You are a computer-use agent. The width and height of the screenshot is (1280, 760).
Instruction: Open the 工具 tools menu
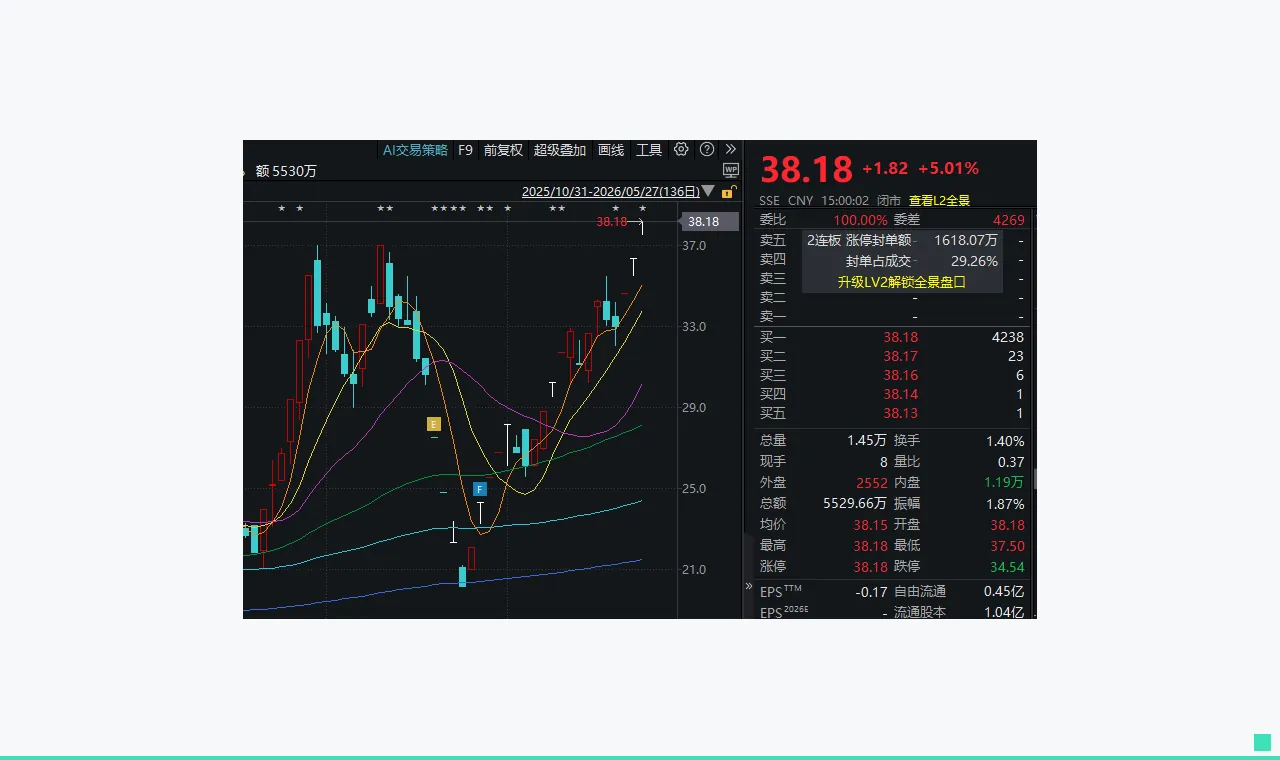pos(649,150)
